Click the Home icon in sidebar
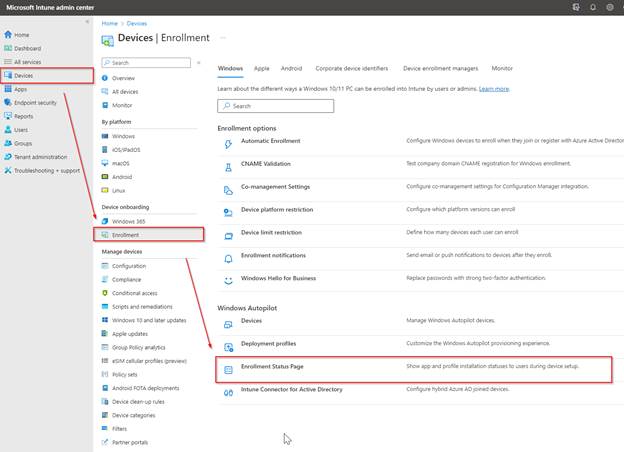624x452 pixels. pos(9,34)
